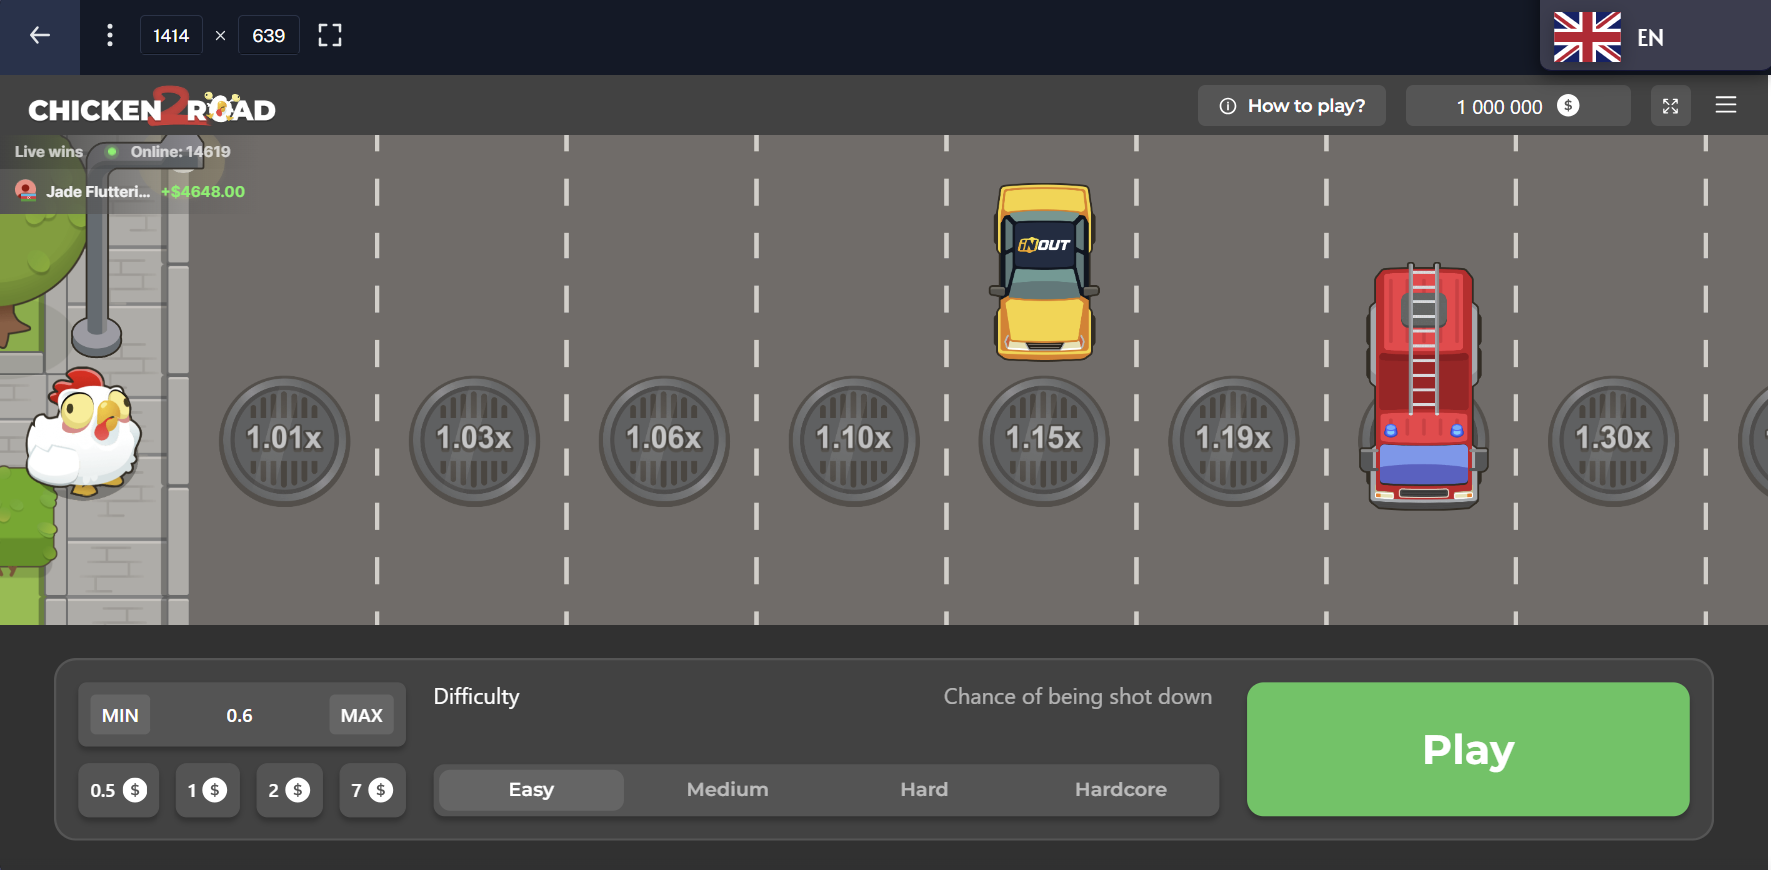The width and height of the screenshot is (1771, 870).
Task: Choose Hard difficulty option
Action: point(924,790)
